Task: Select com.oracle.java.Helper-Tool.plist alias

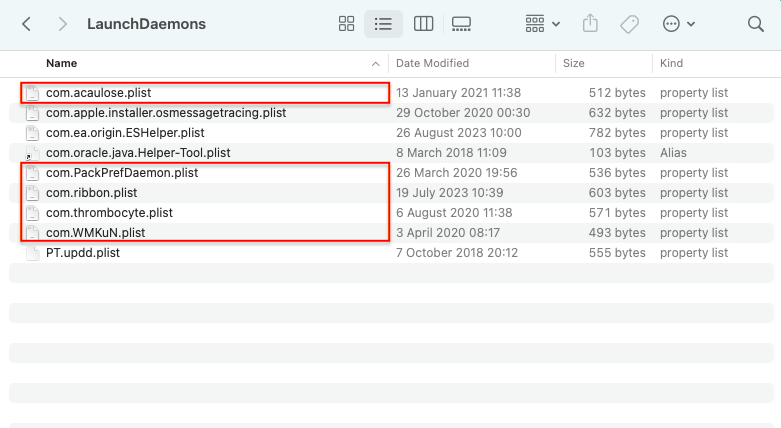Action: click(x=138, y=153)
